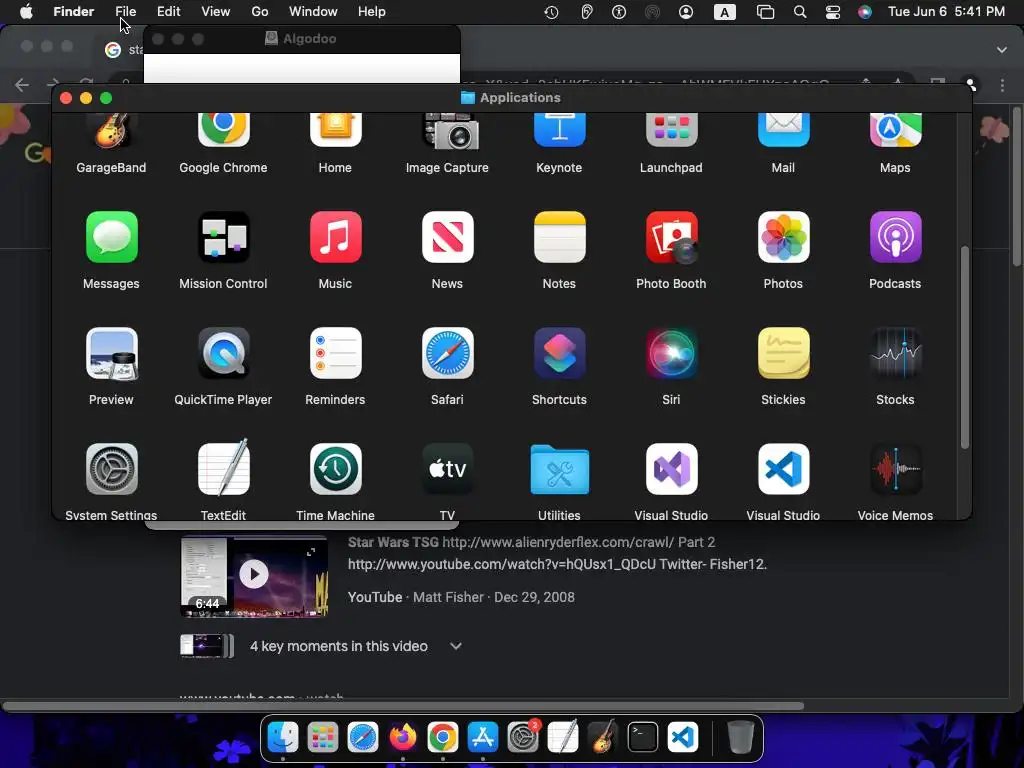Screen dimensions: 1024x768
Task: Open Safari from Applications window
Action: (x=447, y=353)
